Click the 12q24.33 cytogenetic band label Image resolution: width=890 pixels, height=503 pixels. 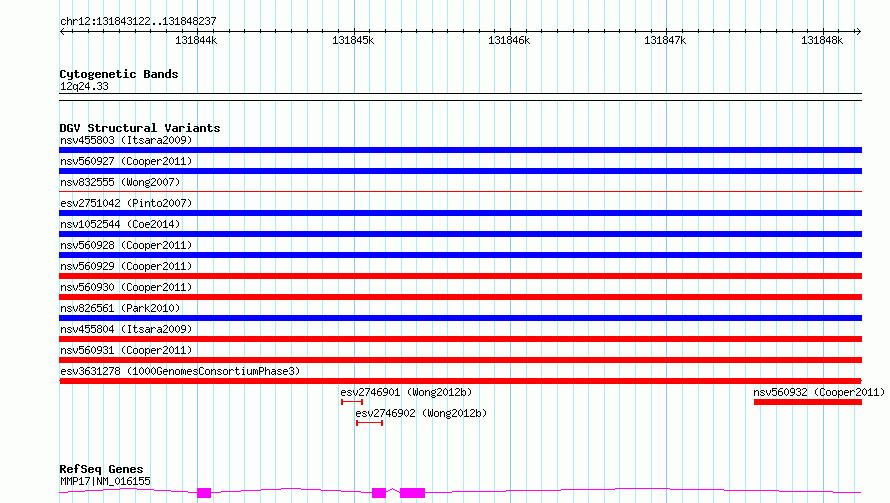(x=84, y=86)
